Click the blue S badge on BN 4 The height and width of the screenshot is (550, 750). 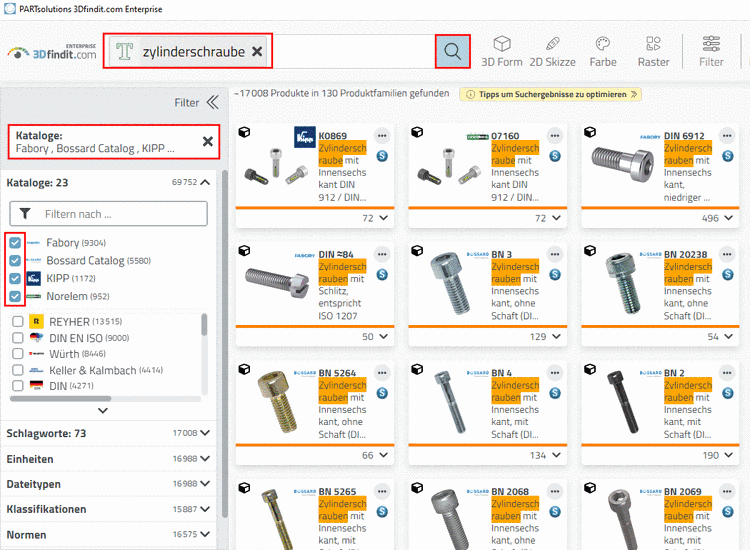tap(555, 393)
